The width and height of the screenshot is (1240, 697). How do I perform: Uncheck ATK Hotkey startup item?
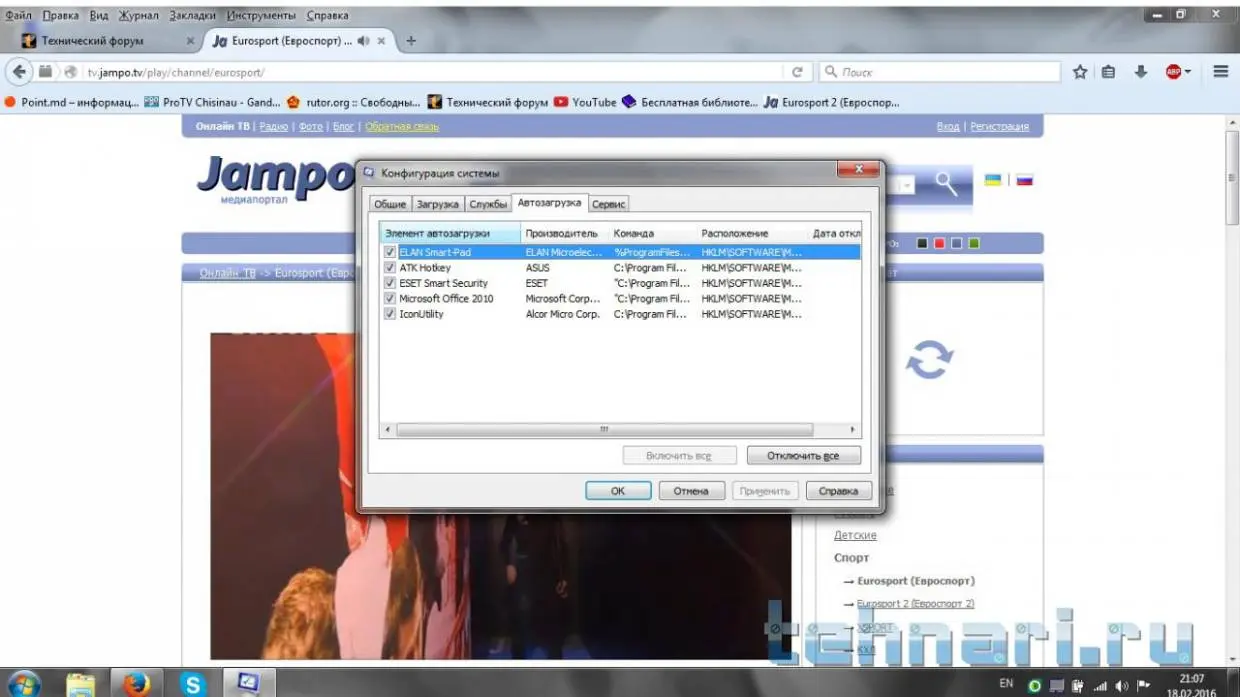(x=390, y=268)
